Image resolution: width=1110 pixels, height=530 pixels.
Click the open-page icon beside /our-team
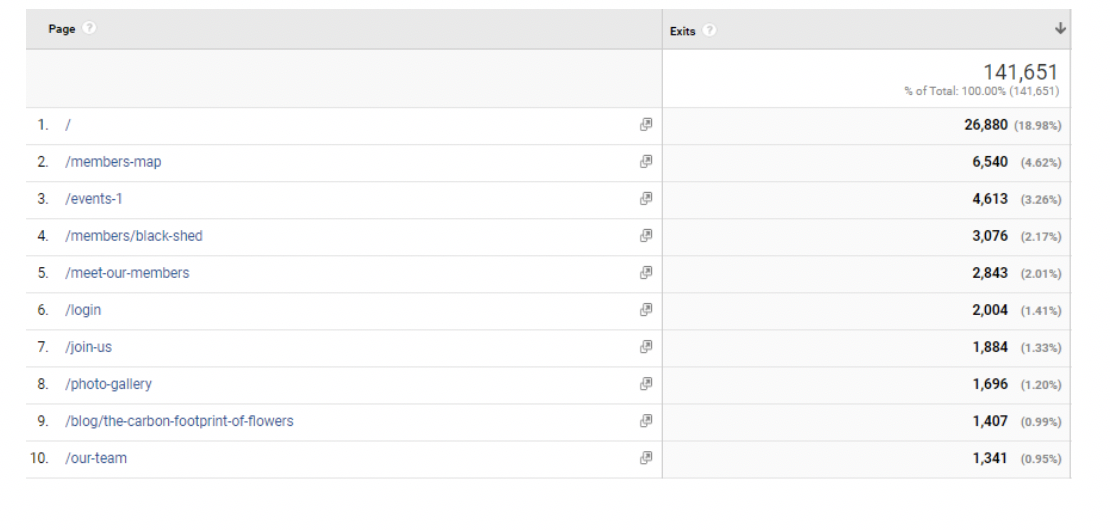point(646,458)
